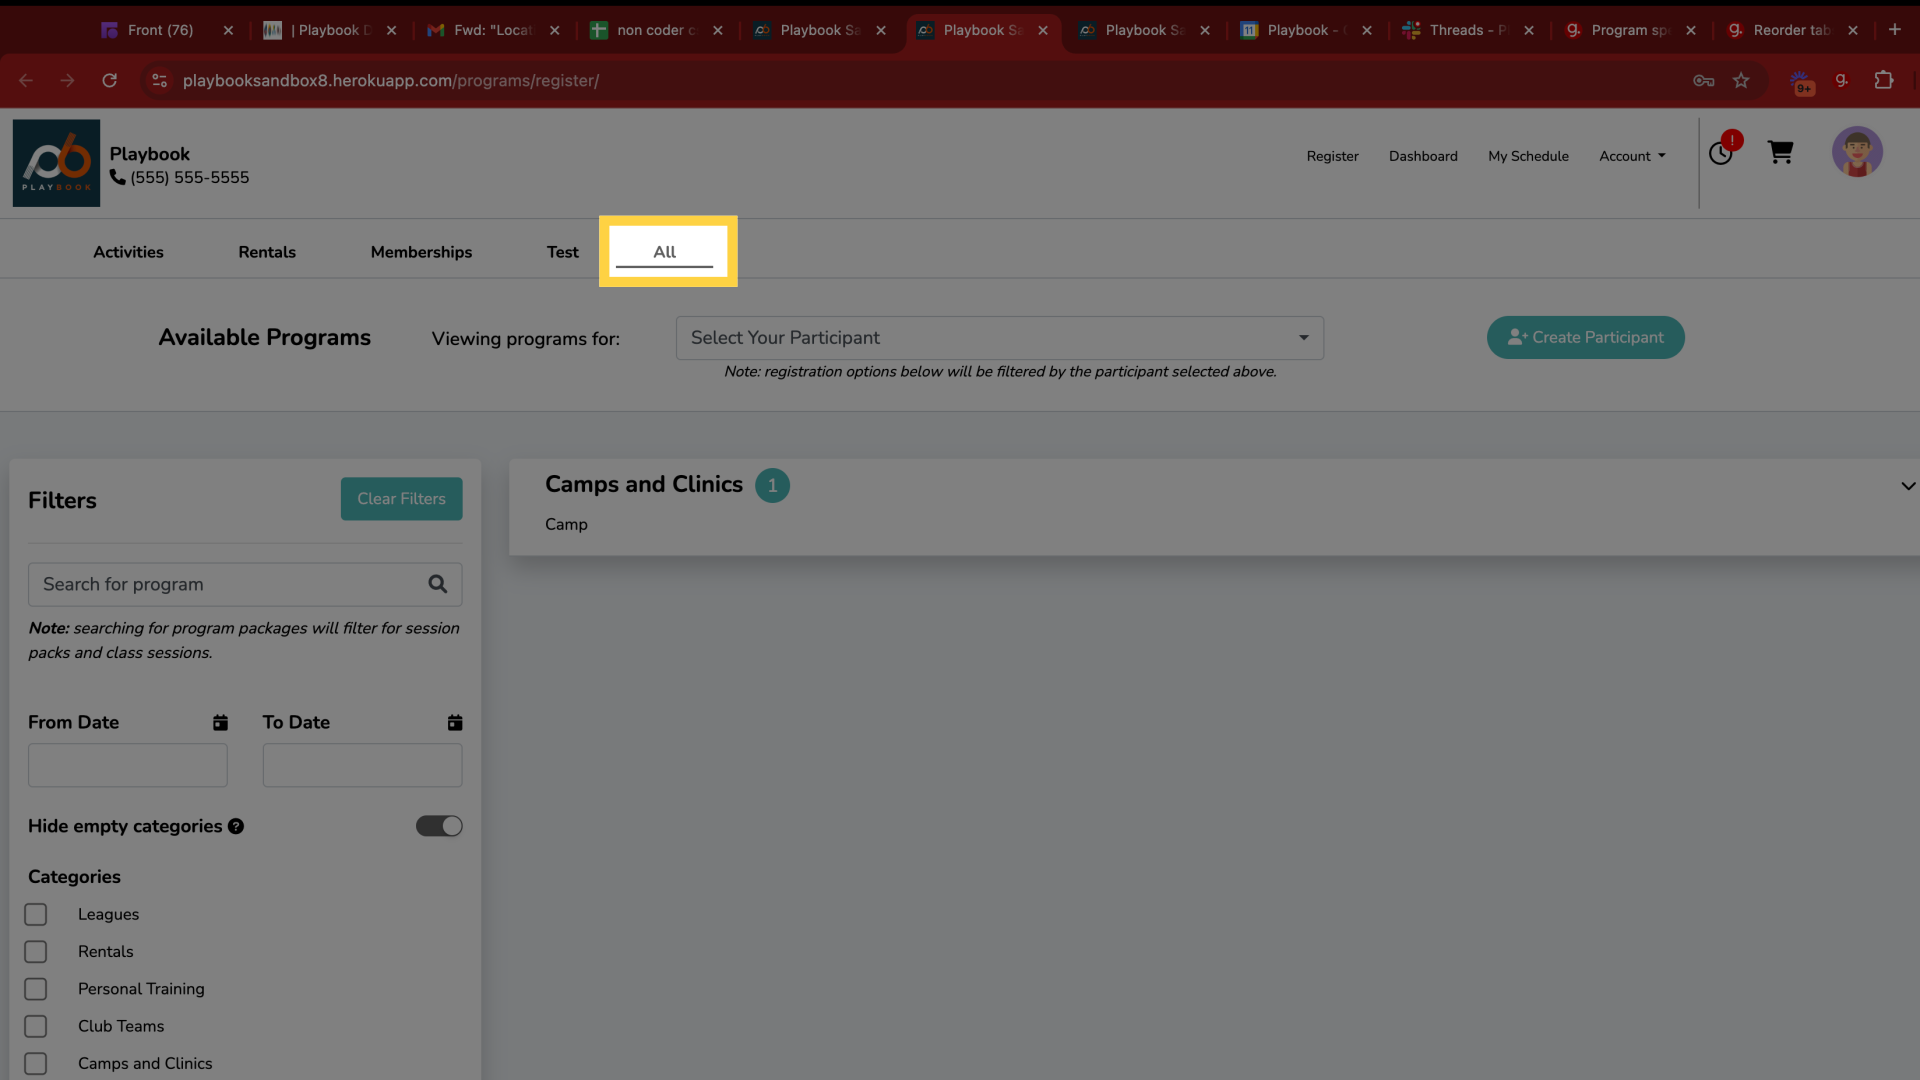Viewport: 1920px width, 1080px height.
Task: Click the From Date input field
Action: 127,765
